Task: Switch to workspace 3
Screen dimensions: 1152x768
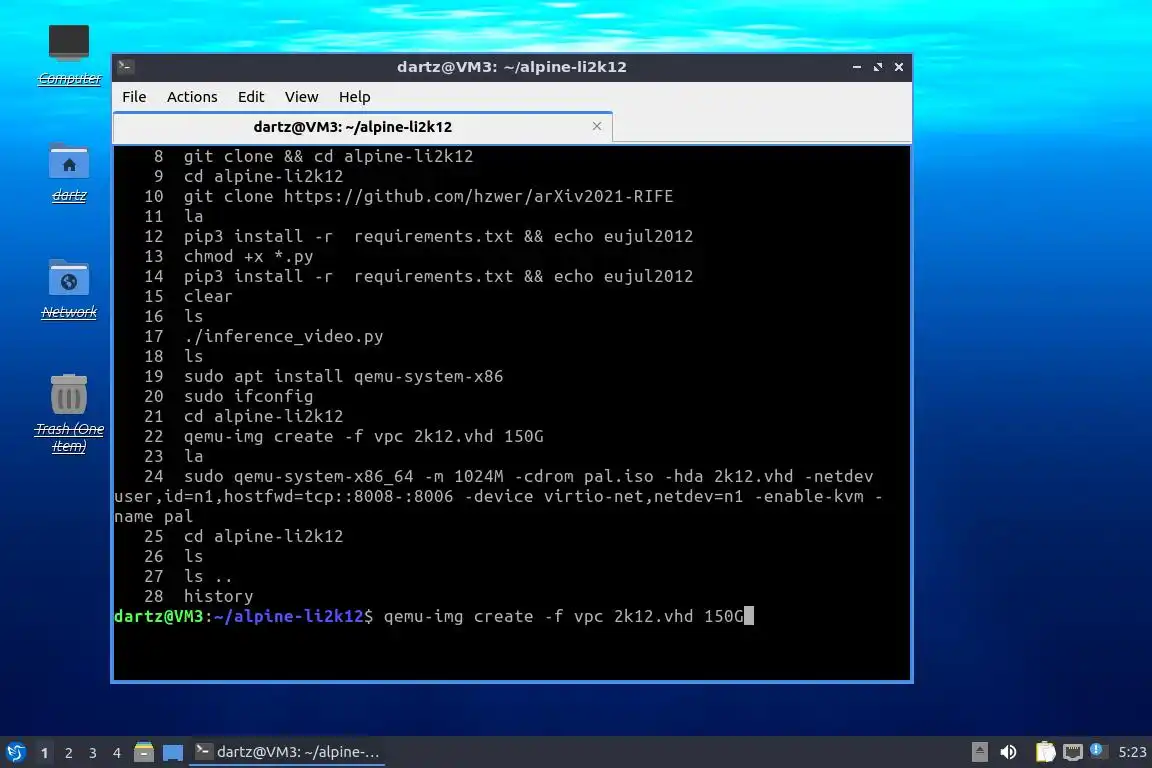Action: pos(93,753)
